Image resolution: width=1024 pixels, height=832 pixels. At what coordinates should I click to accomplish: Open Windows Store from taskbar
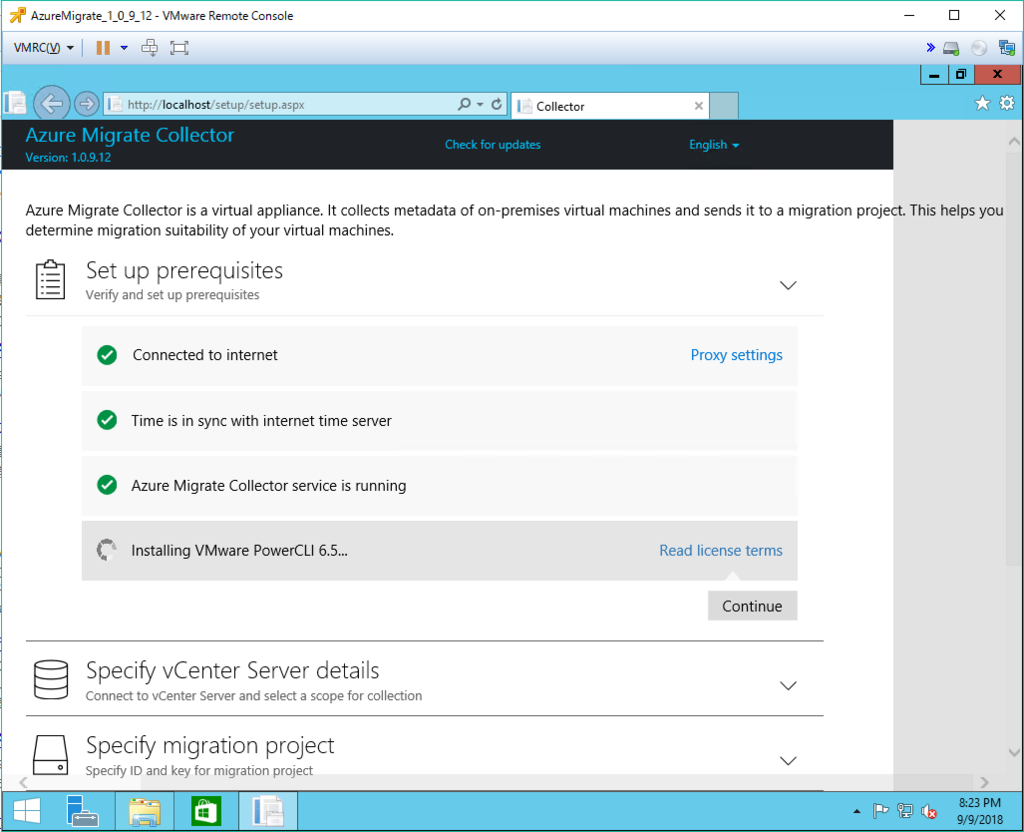coord(206,811)
